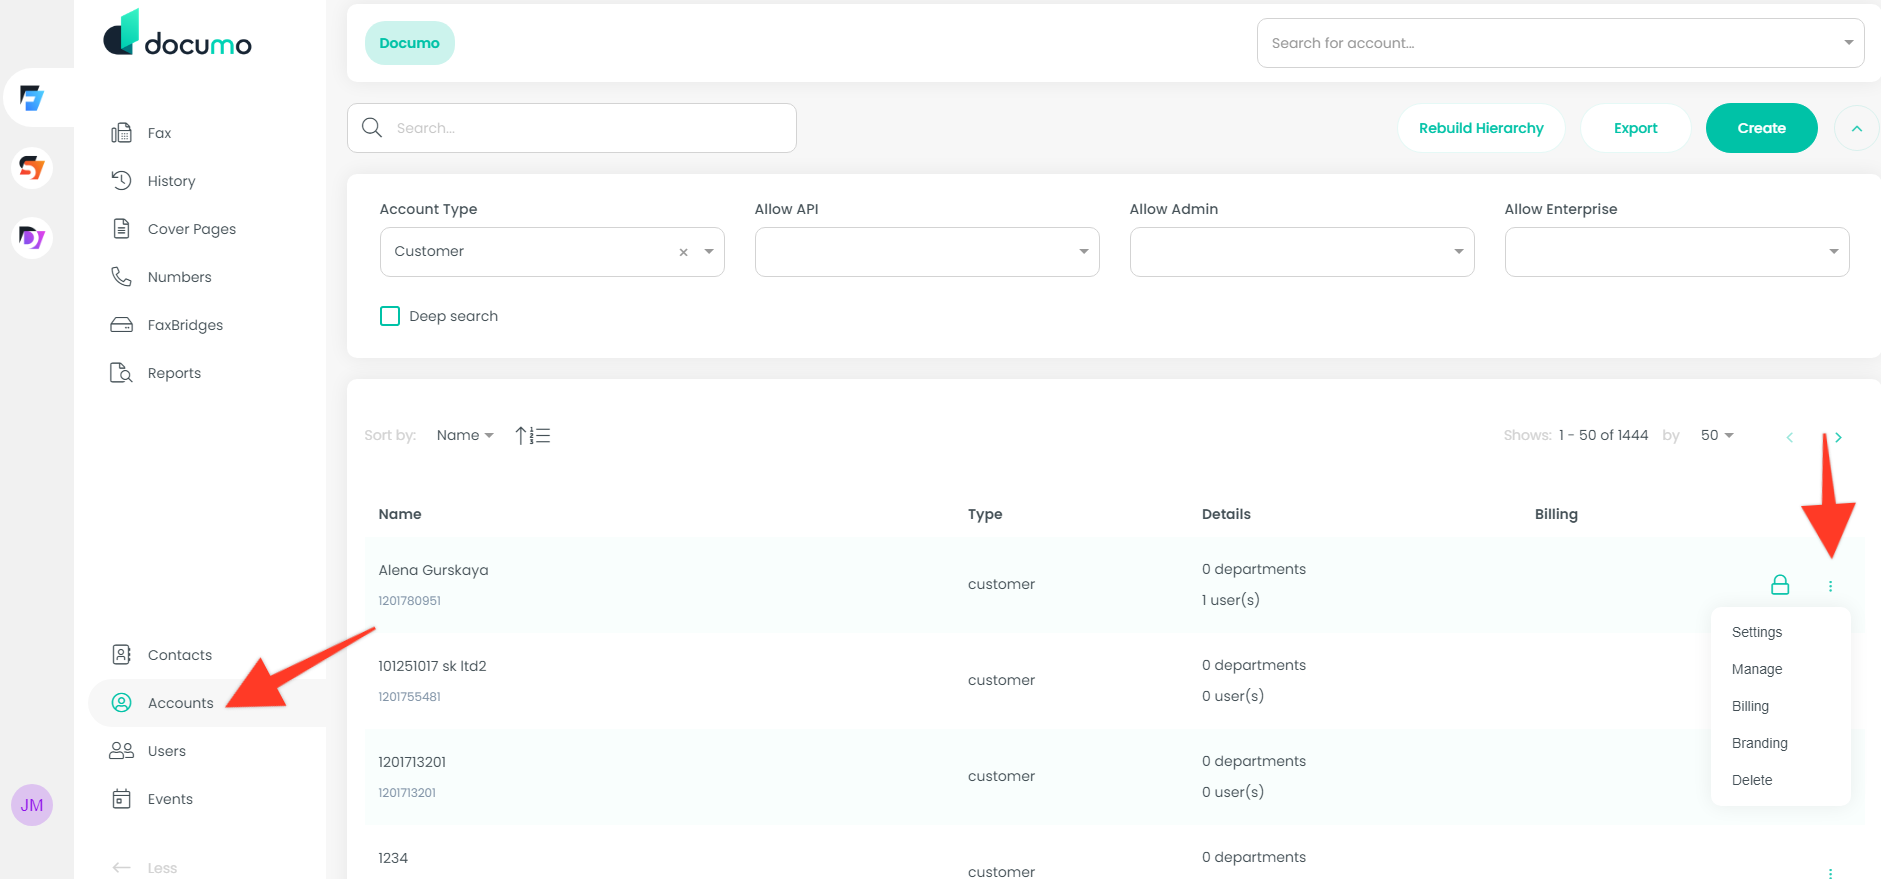Open the Allow Enterprise dropdown
Image resolution: width=1881 pixels, height=879 pixels.
1677,252
